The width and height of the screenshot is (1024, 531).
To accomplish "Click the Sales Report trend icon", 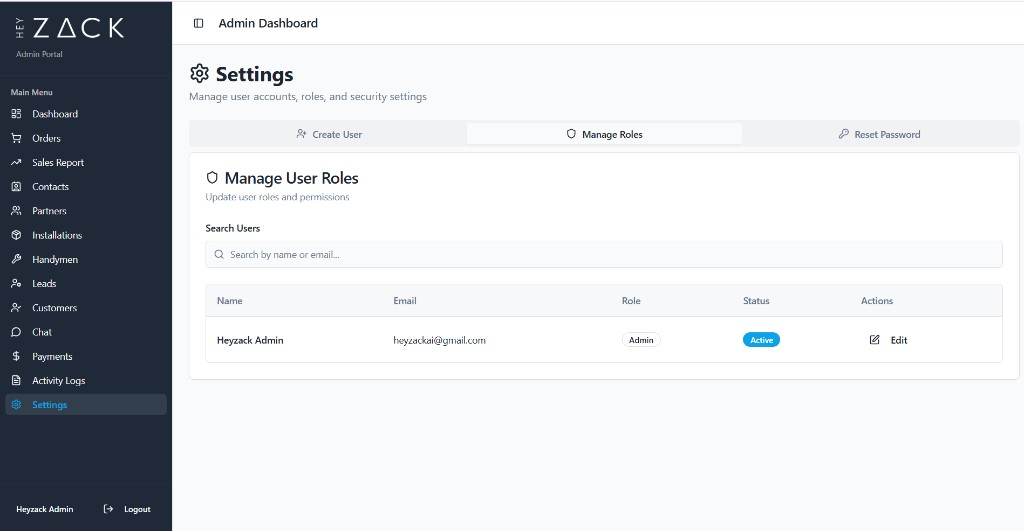I will pos(16,162).
